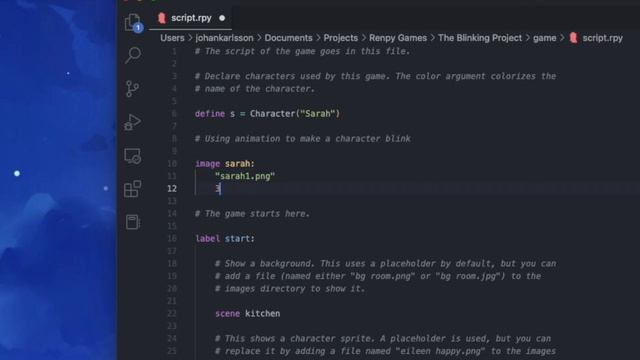This screenshot has width=640, height=360.
Task: Click the label keyword on line 16
Action: click(207, 238)
